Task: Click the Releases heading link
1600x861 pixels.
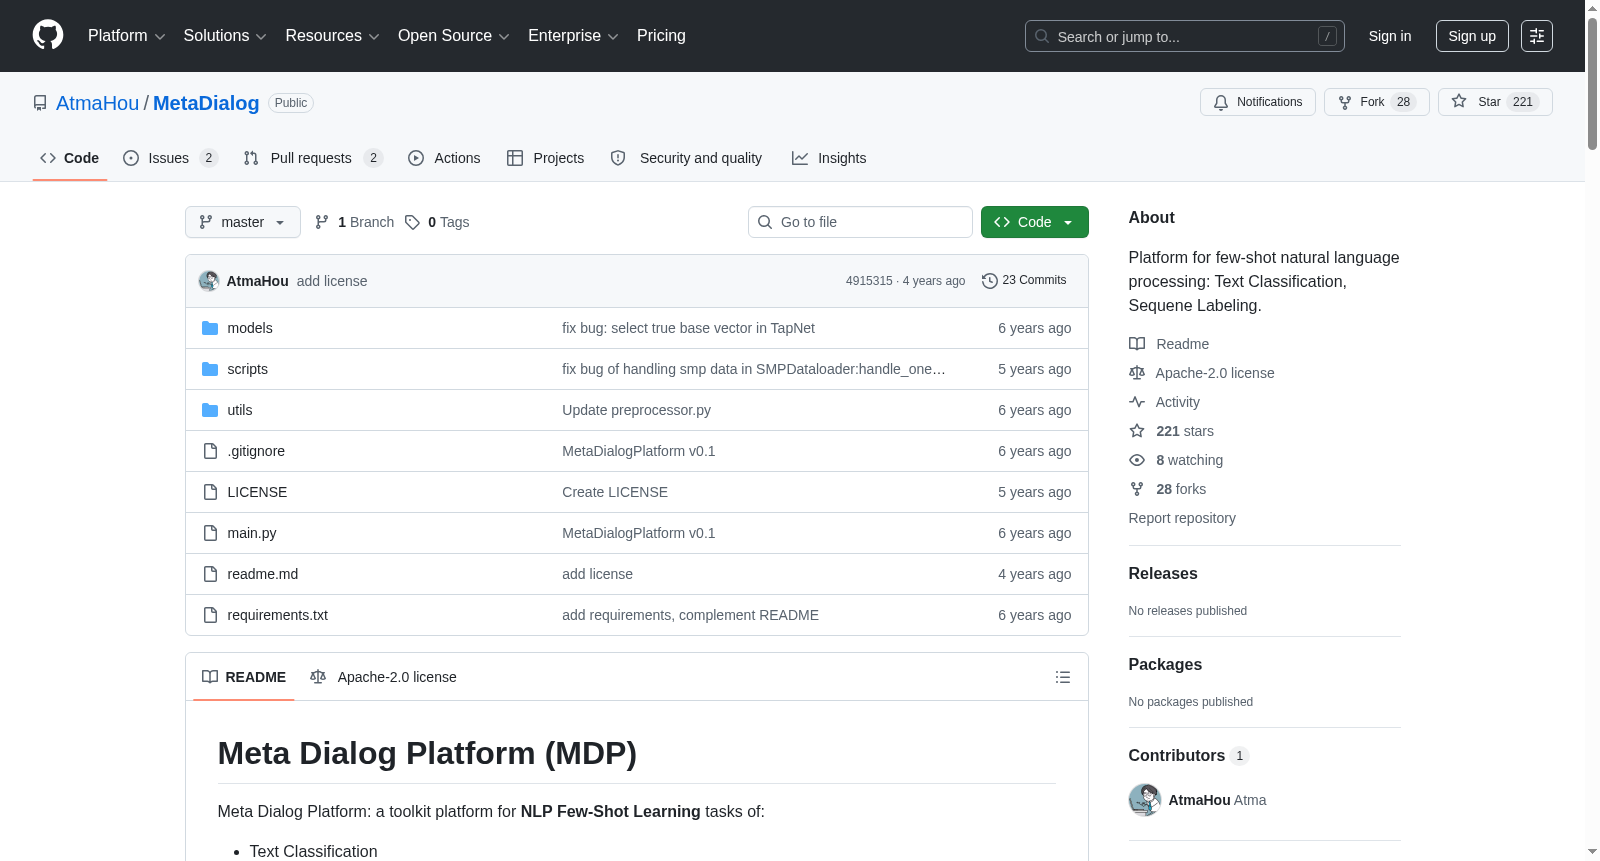Action: click(1163, 574)
